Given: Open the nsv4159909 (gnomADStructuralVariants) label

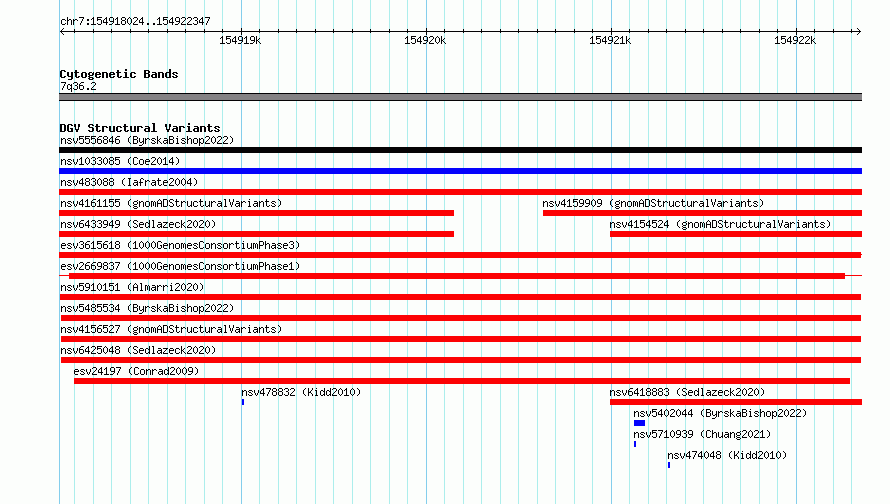Looking at the screenshot, I should pos(653,203).
